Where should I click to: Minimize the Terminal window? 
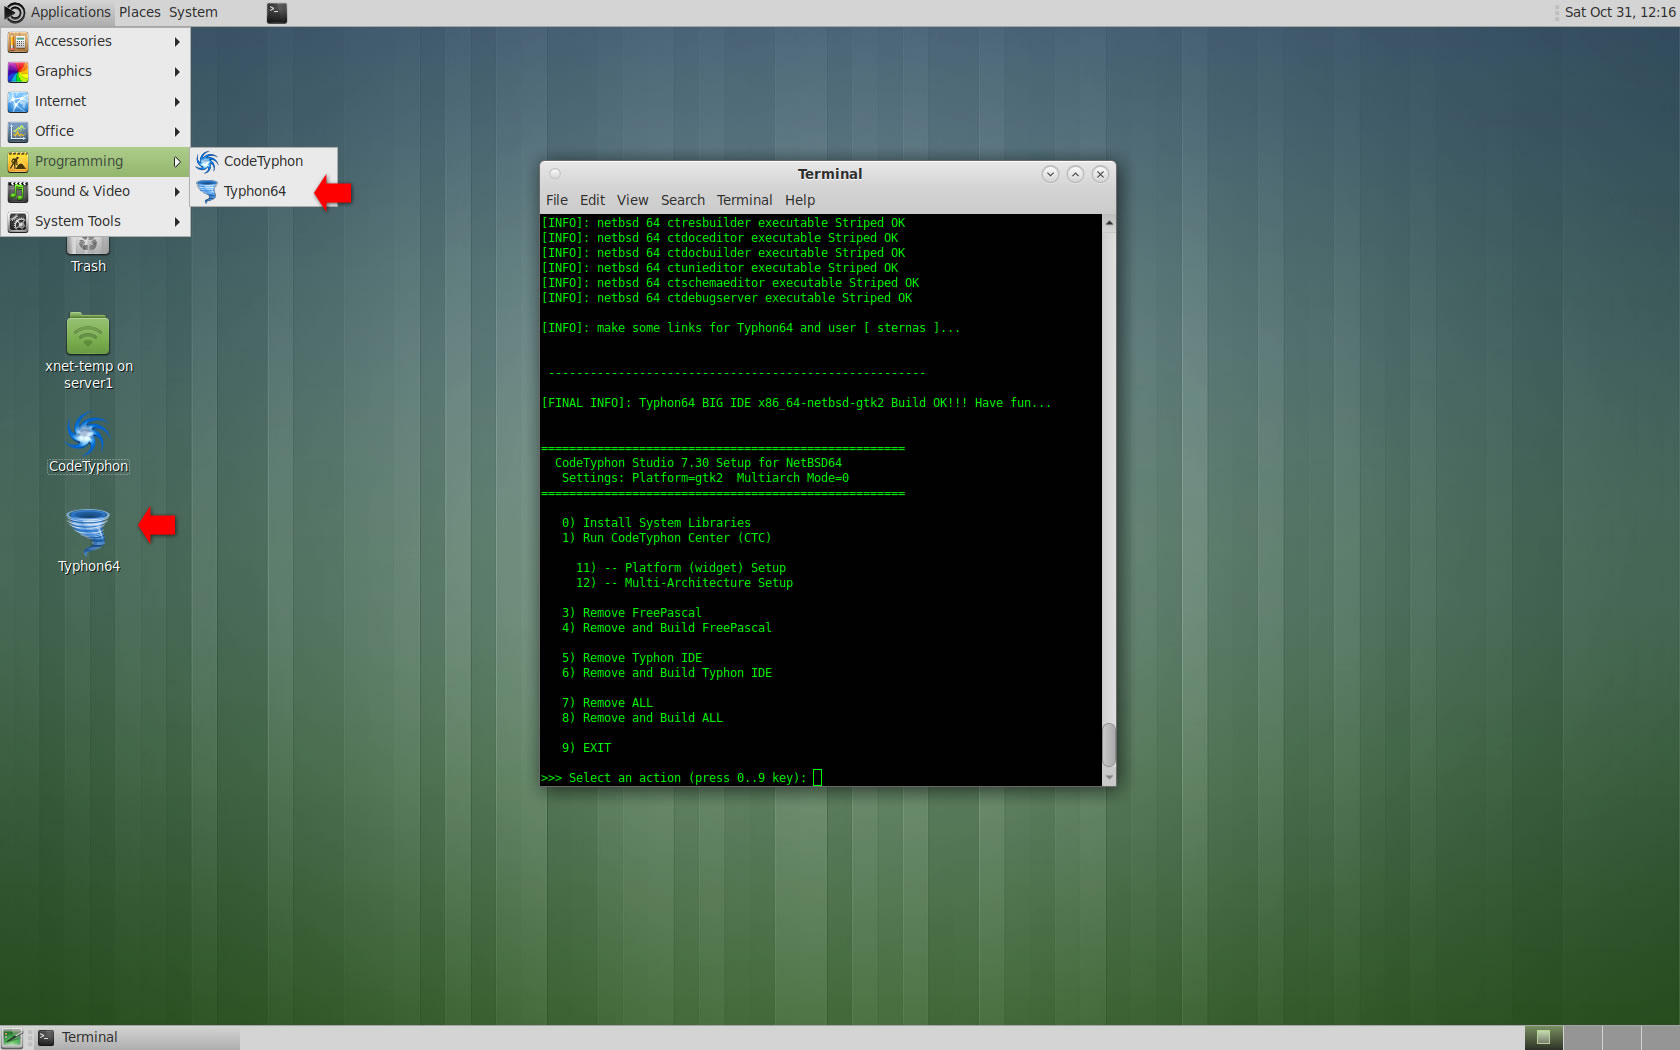pos(1050,174)
